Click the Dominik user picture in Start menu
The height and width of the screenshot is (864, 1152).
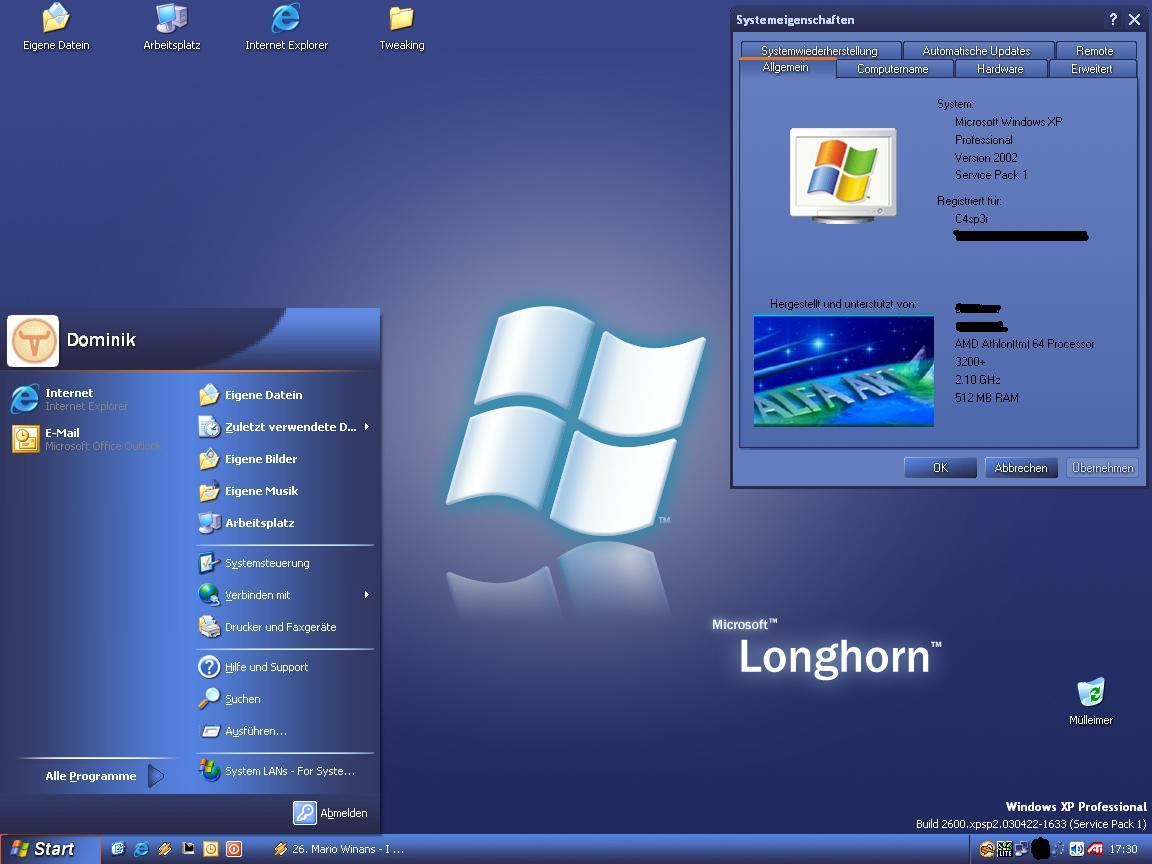32,340
